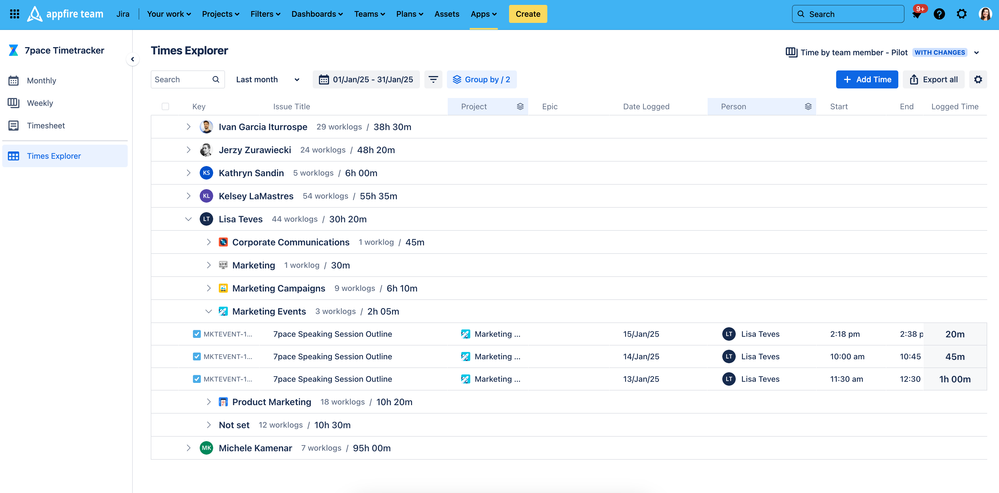Open the saved view chevron dropdown
The image size is (999, 493).
point(977,52)
